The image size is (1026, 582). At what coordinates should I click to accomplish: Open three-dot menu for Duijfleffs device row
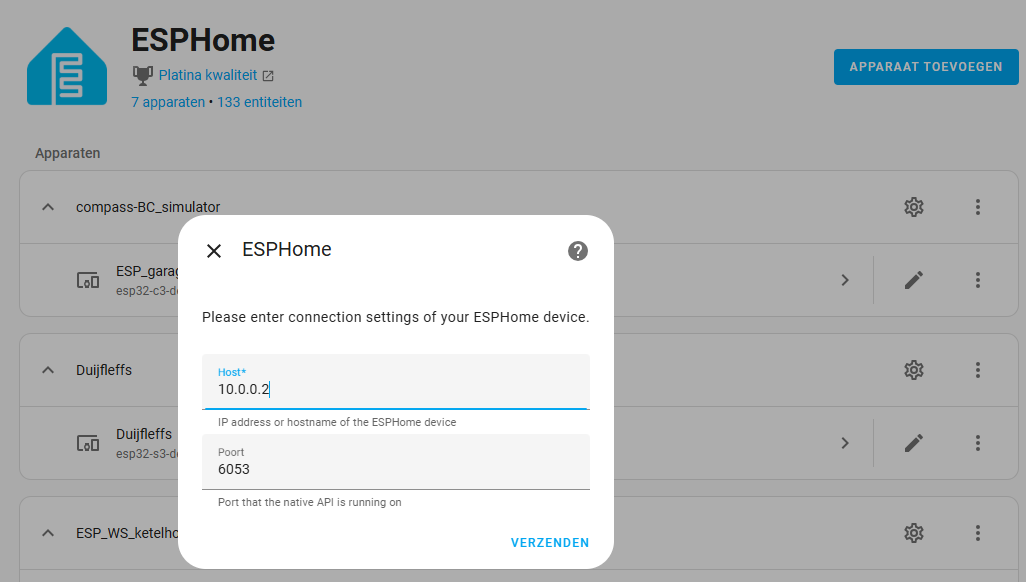coord(978,443)
